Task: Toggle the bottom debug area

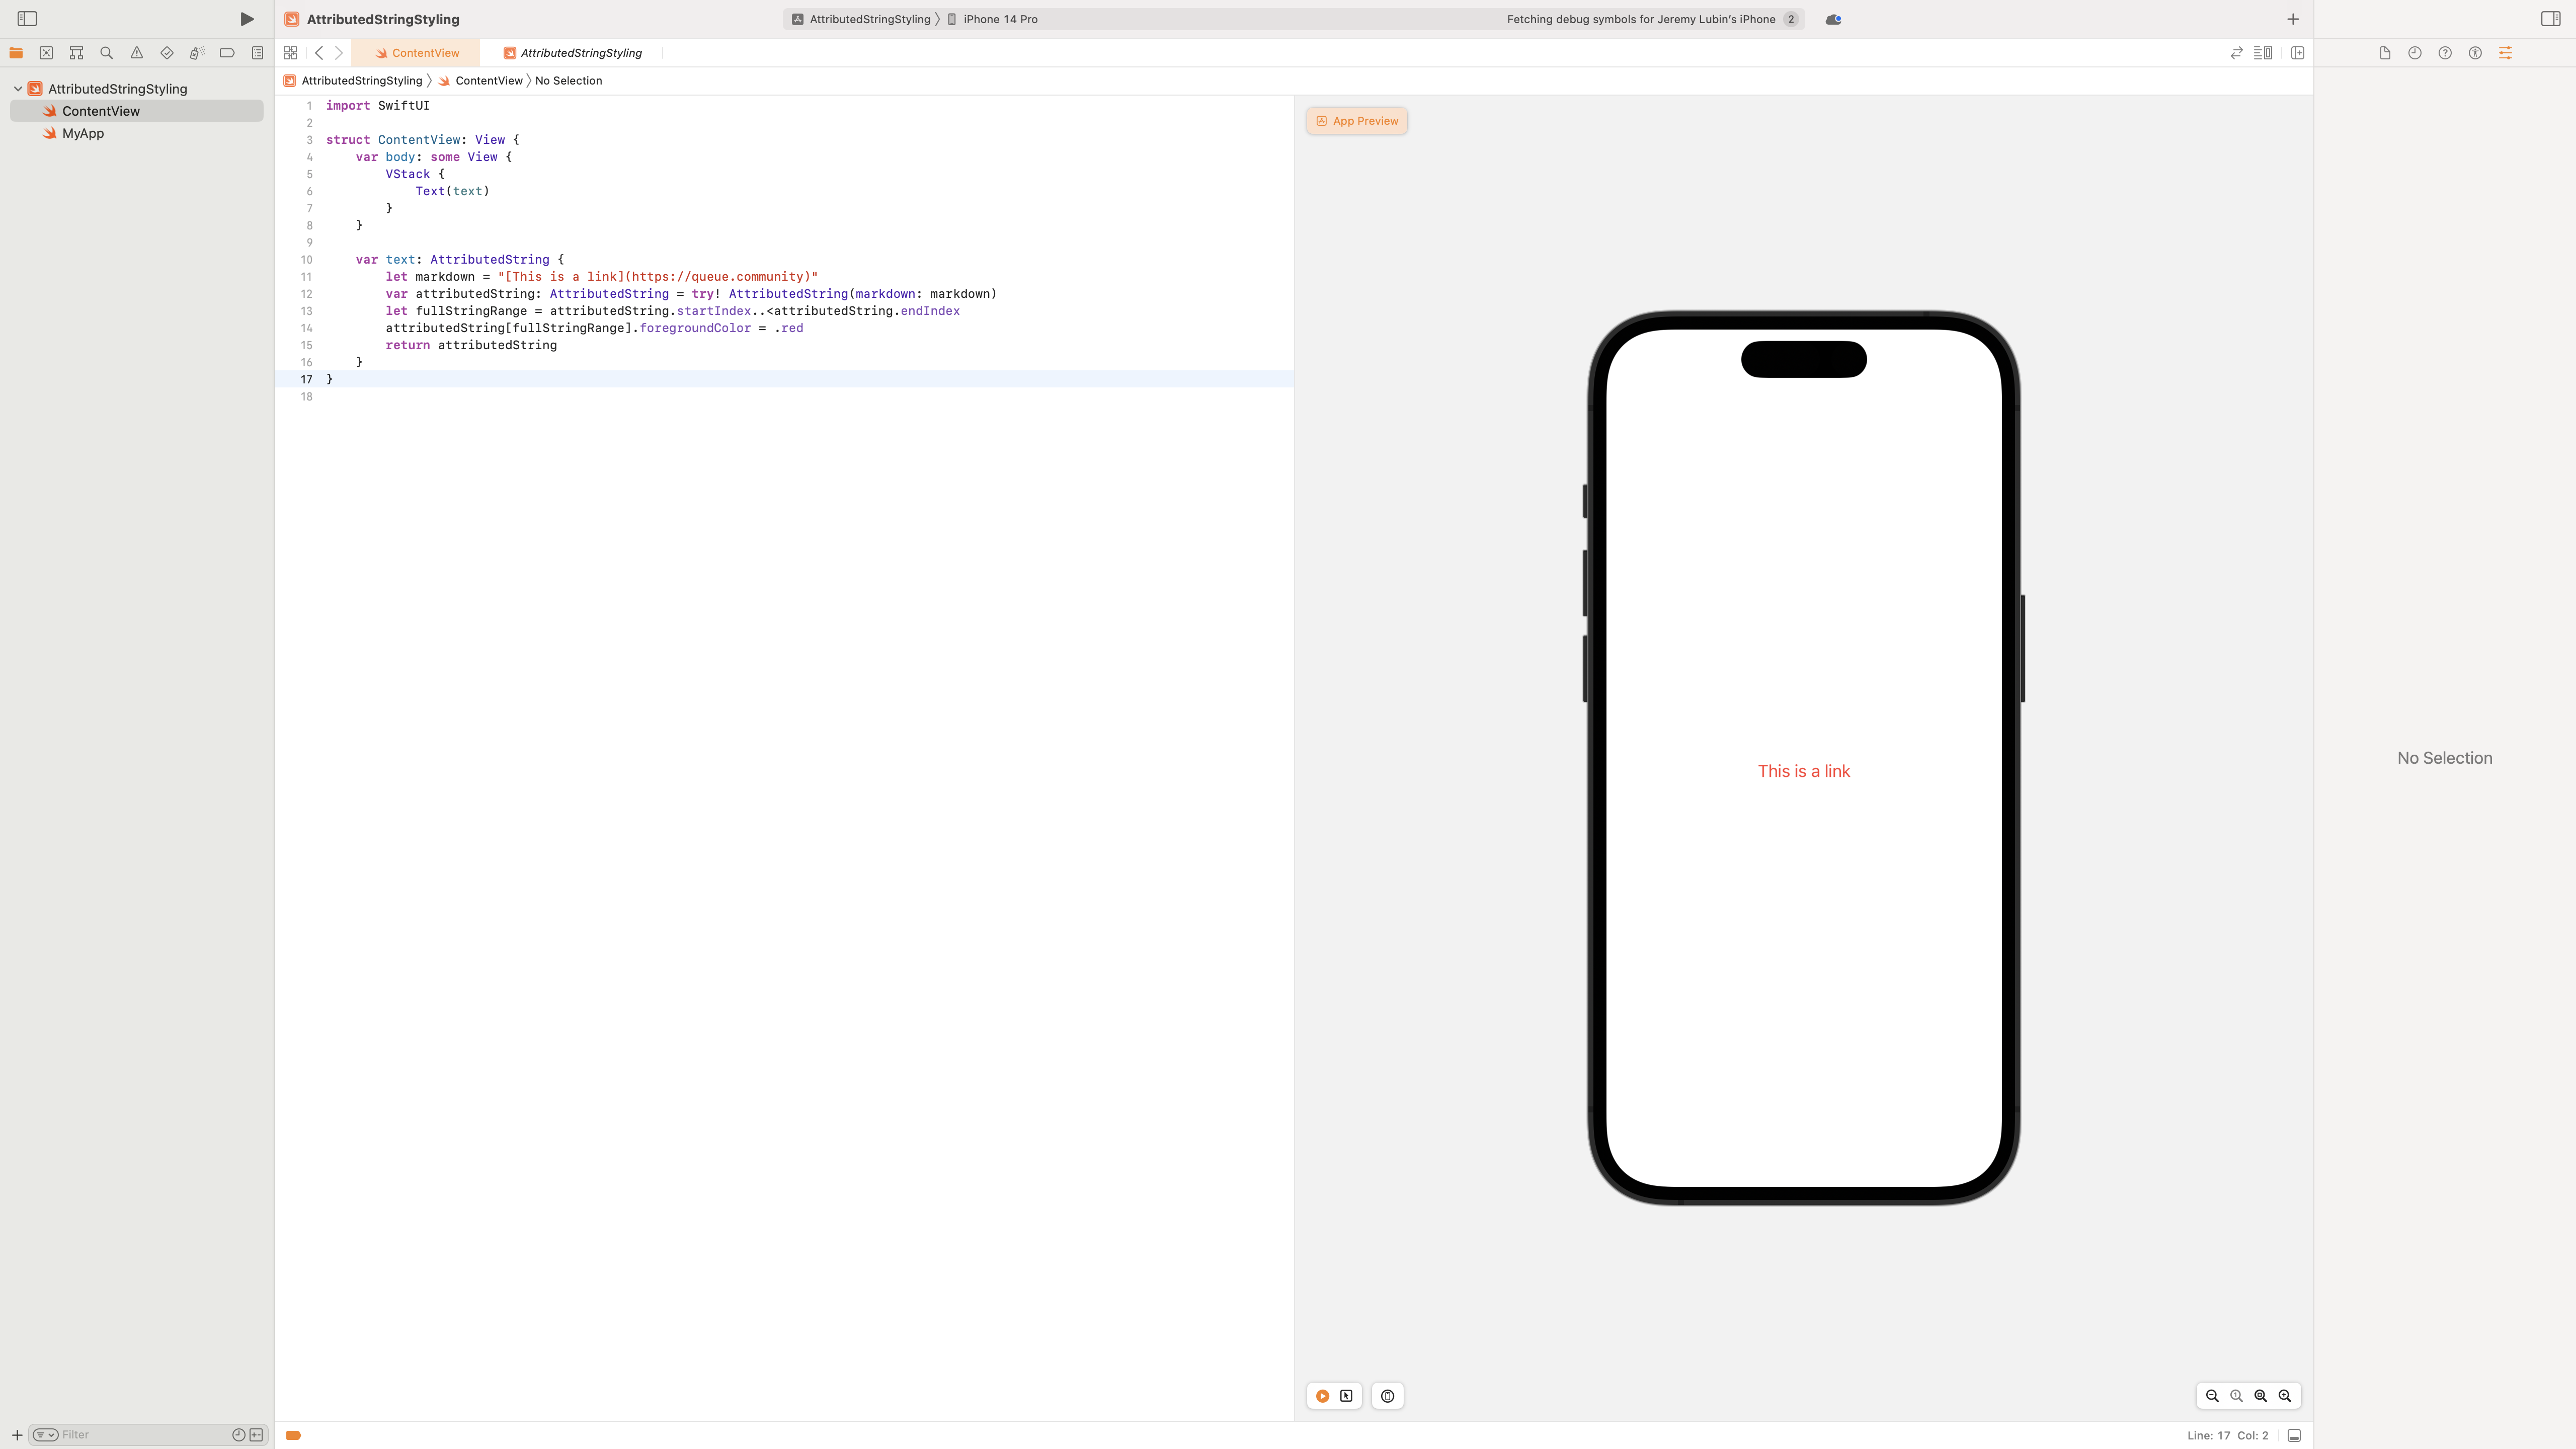Action: 2294,1435
